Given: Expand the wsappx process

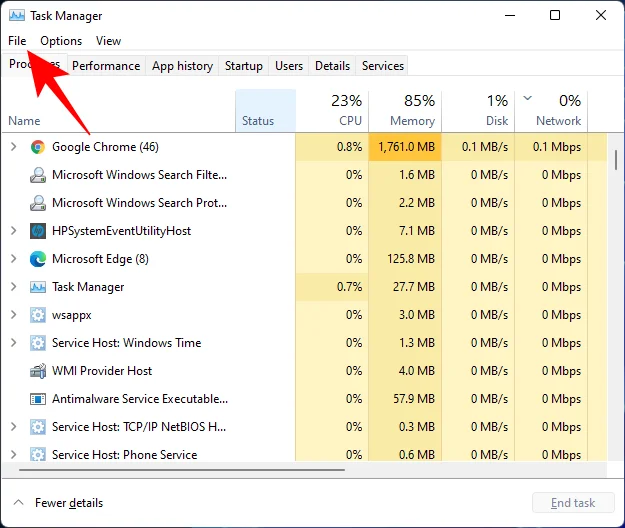Looking at the screenshot, I should (14, 315).
